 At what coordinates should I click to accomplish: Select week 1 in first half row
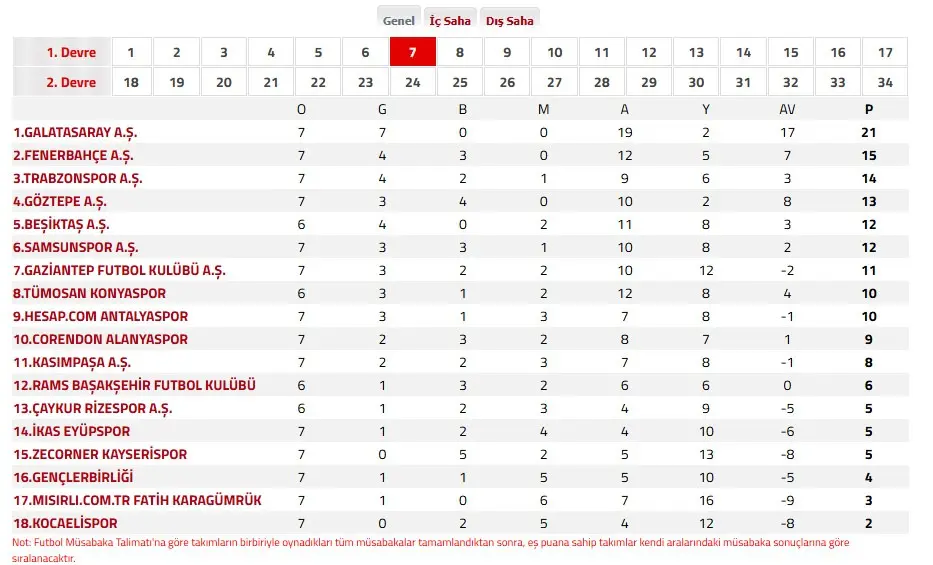coord(131,52)
